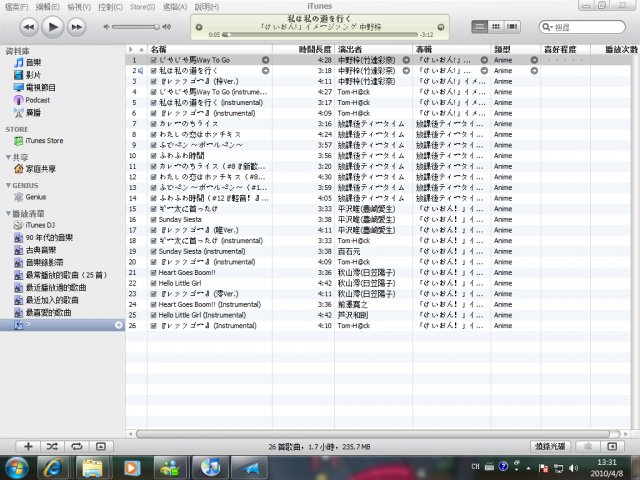
Task: Open Genius in sidebar
Action: 30,197
